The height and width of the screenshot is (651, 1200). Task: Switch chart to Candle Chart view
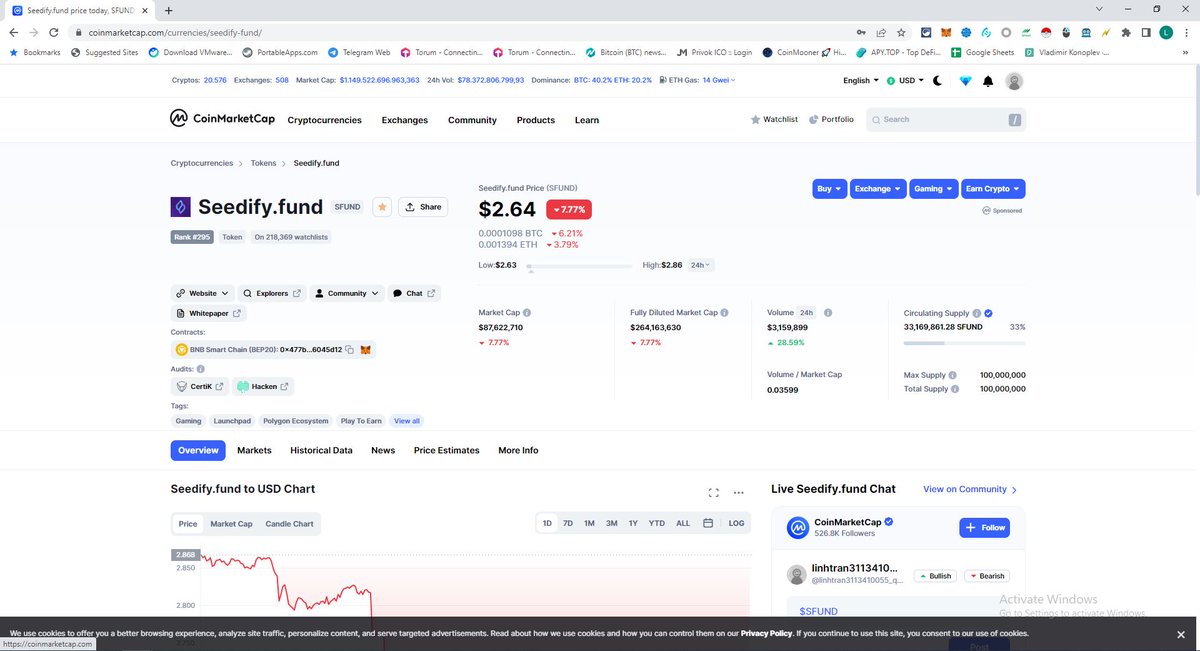pos(289,524)
